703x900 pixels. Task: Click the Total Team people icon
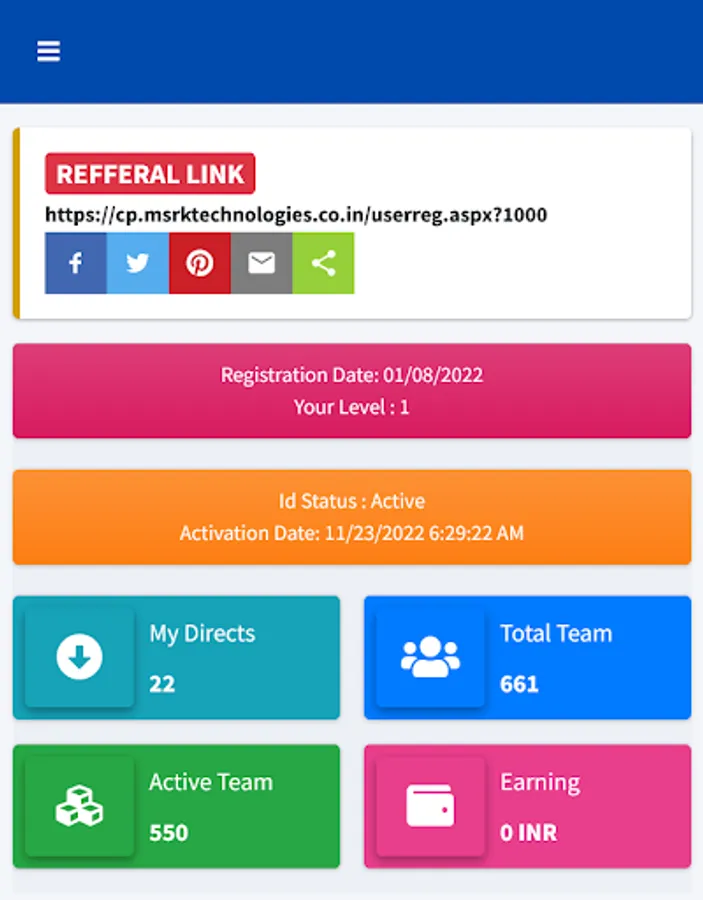(x=430, y=657)
